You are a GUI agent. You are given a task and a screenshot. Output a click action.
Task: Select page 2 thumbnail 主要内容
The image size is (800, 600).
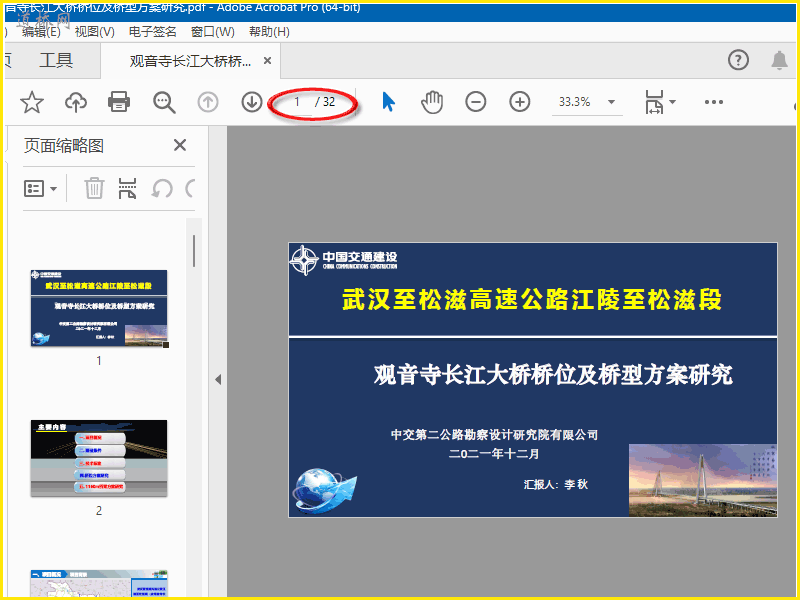pyautogui.click(x=99, y=458)
